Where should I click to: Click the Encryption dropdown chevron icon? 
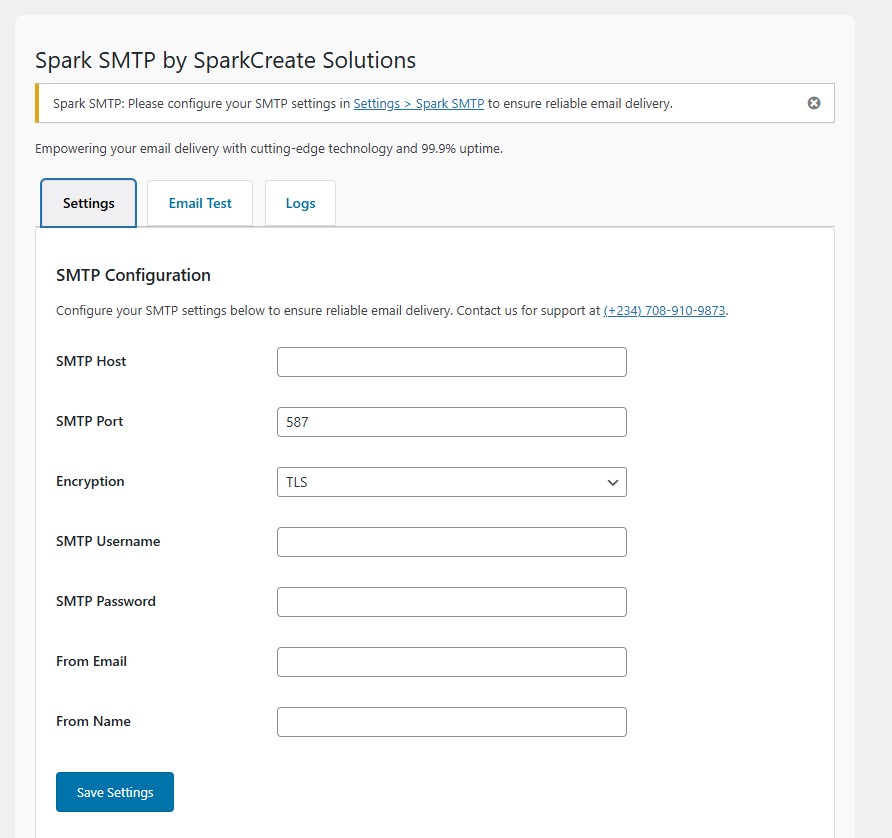[611, 482]
